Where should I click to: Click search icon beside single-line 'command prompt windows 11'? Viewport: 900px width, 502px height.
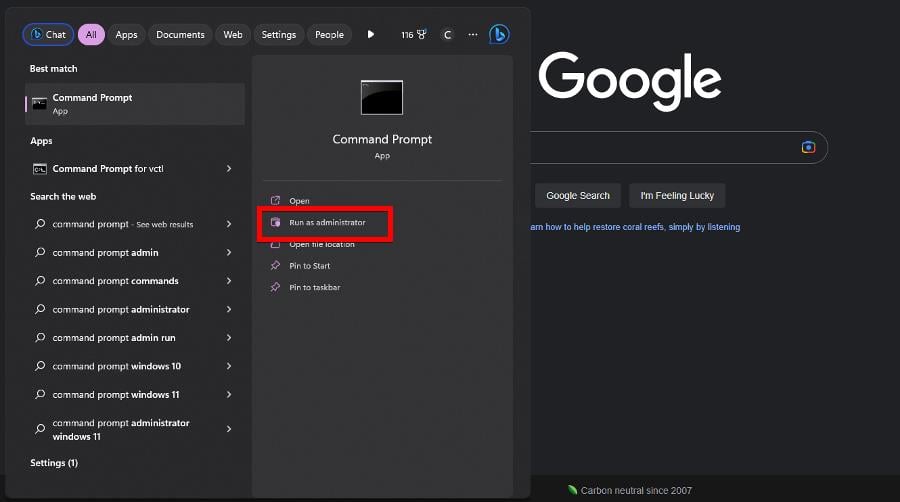coord(40,394)
